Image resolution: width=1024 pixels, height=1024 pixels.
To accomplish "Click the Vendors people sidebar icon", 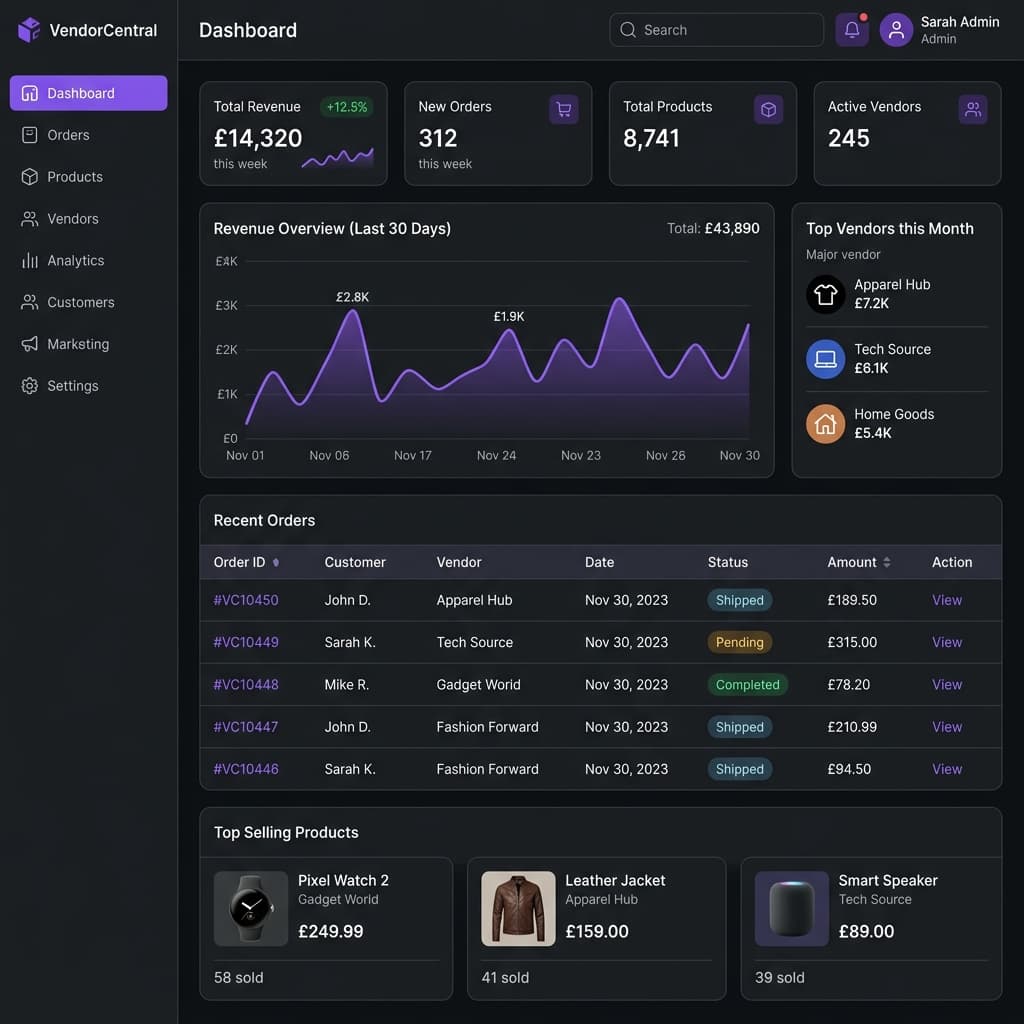I will [30, 219].
